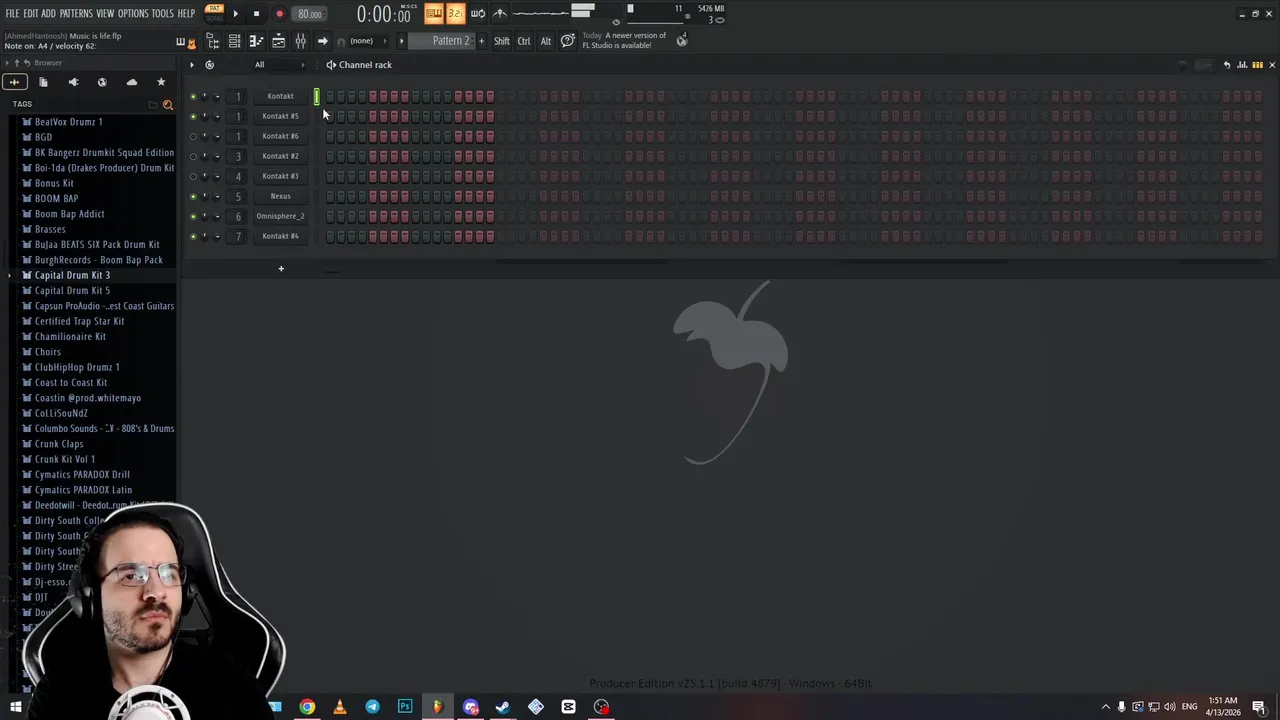
Task: Mute the Kontakt channel with green LED
Action: (193, 97)
